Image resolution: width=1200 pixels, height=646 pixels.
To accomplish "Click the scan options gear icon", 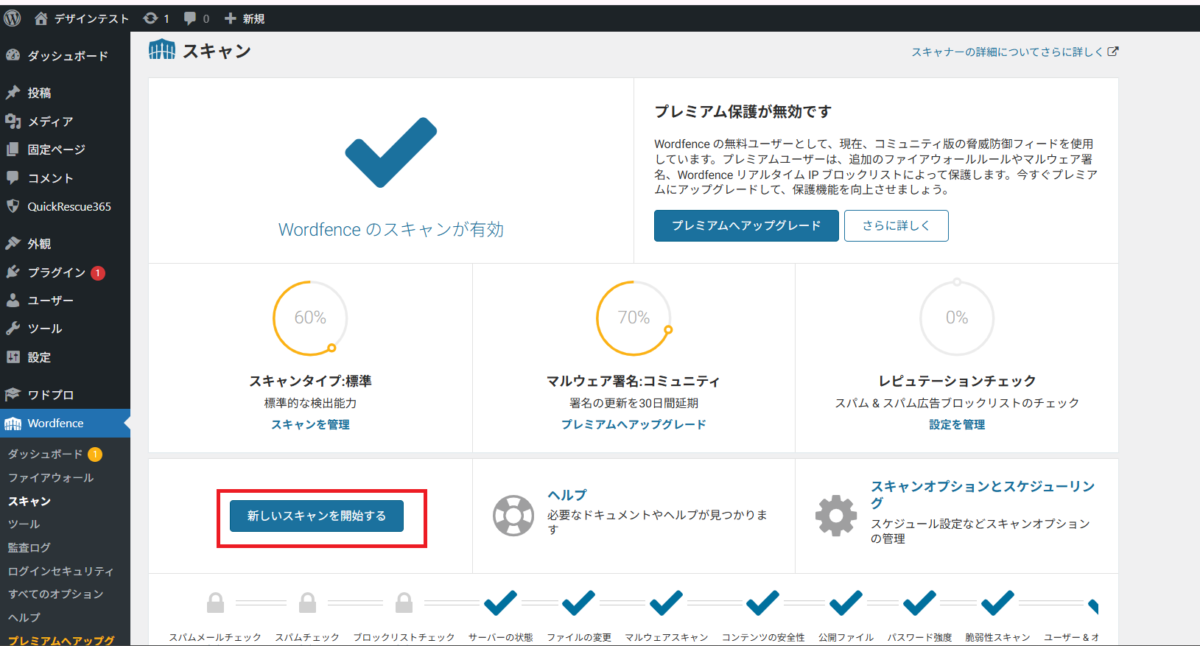I will coord(836,516).
